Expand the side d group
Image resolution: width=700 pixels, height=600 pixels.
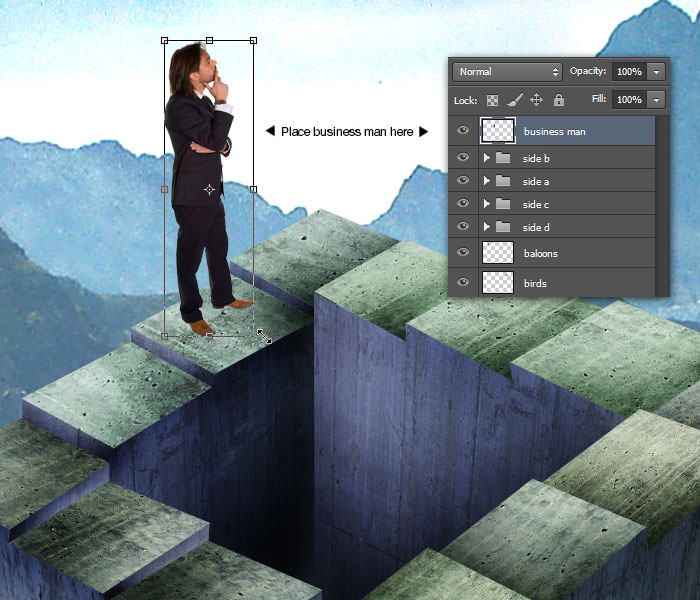click(487, 227)
